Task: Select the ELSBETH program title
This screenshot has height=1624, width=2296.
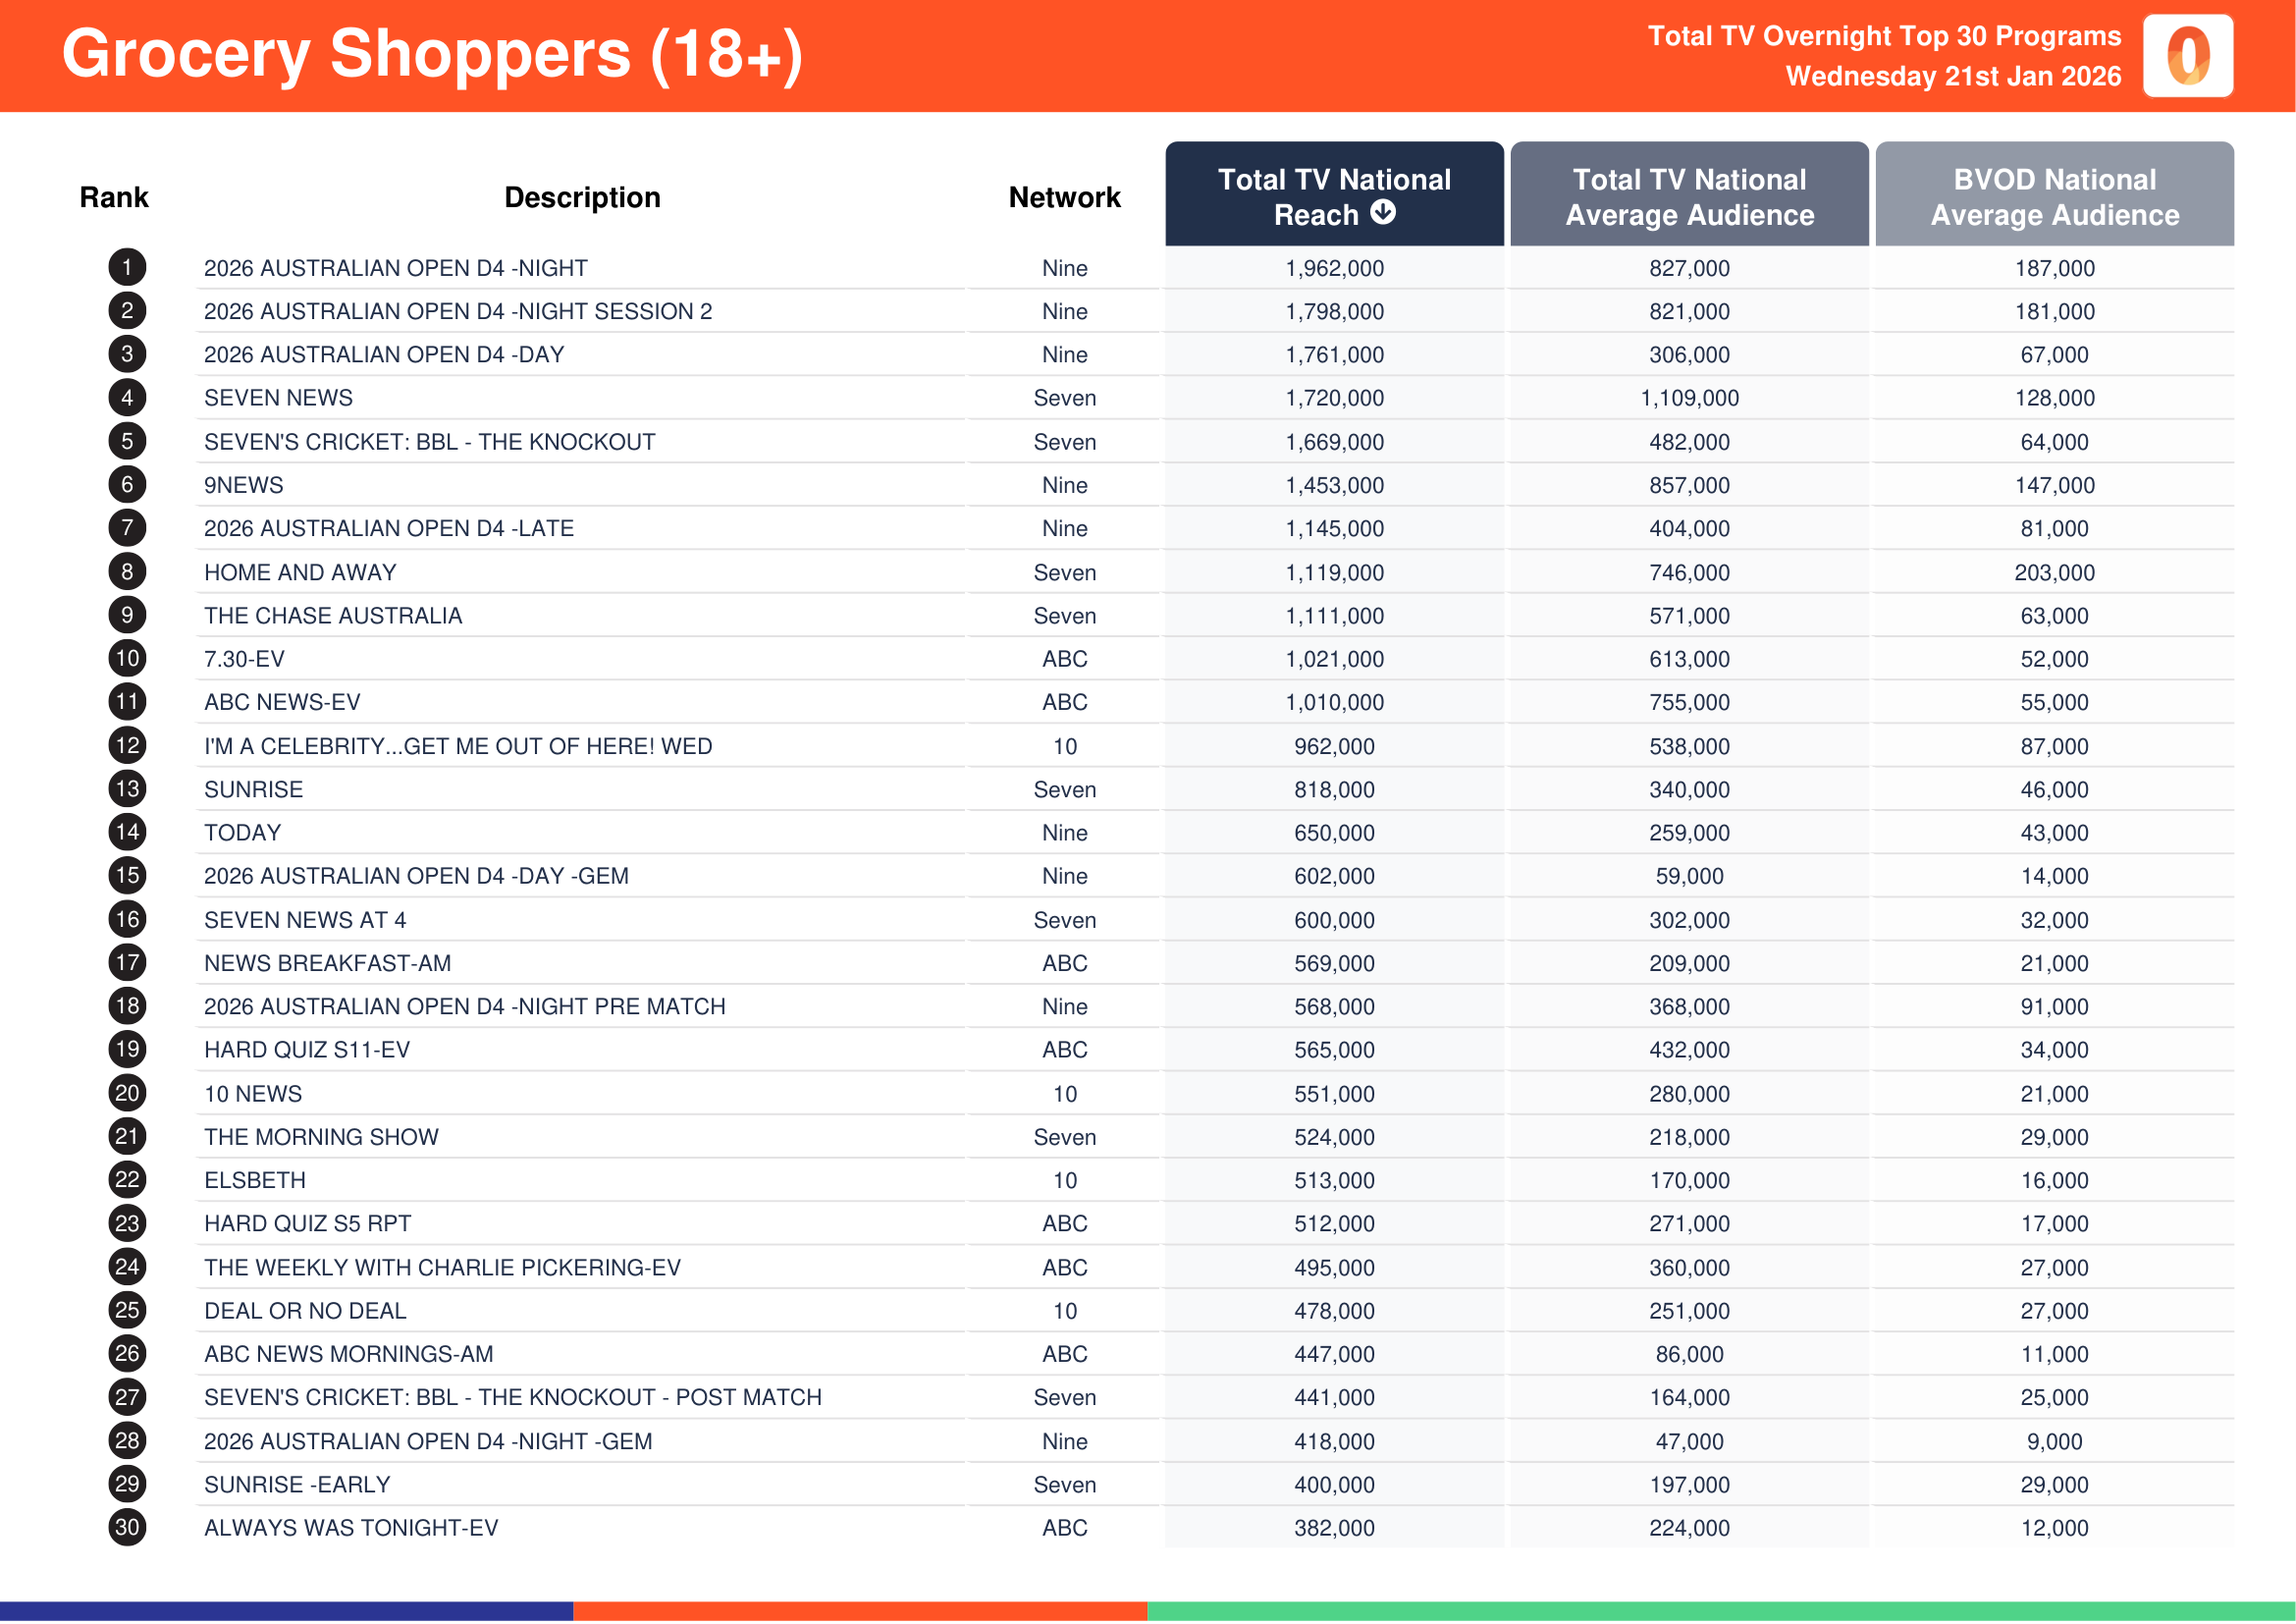Action: 255,1180
